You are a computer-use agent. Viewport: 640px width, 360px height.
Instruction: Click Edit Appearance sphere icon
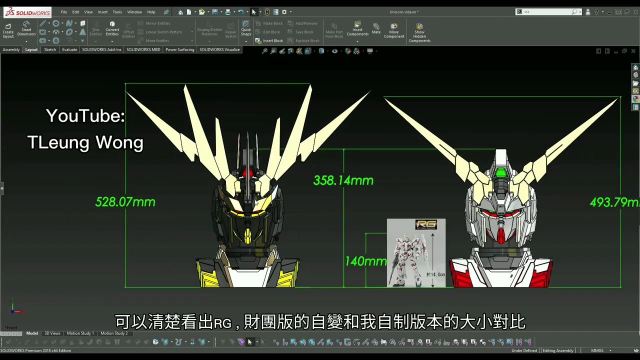pyautogui.click(x=348, y=51)
